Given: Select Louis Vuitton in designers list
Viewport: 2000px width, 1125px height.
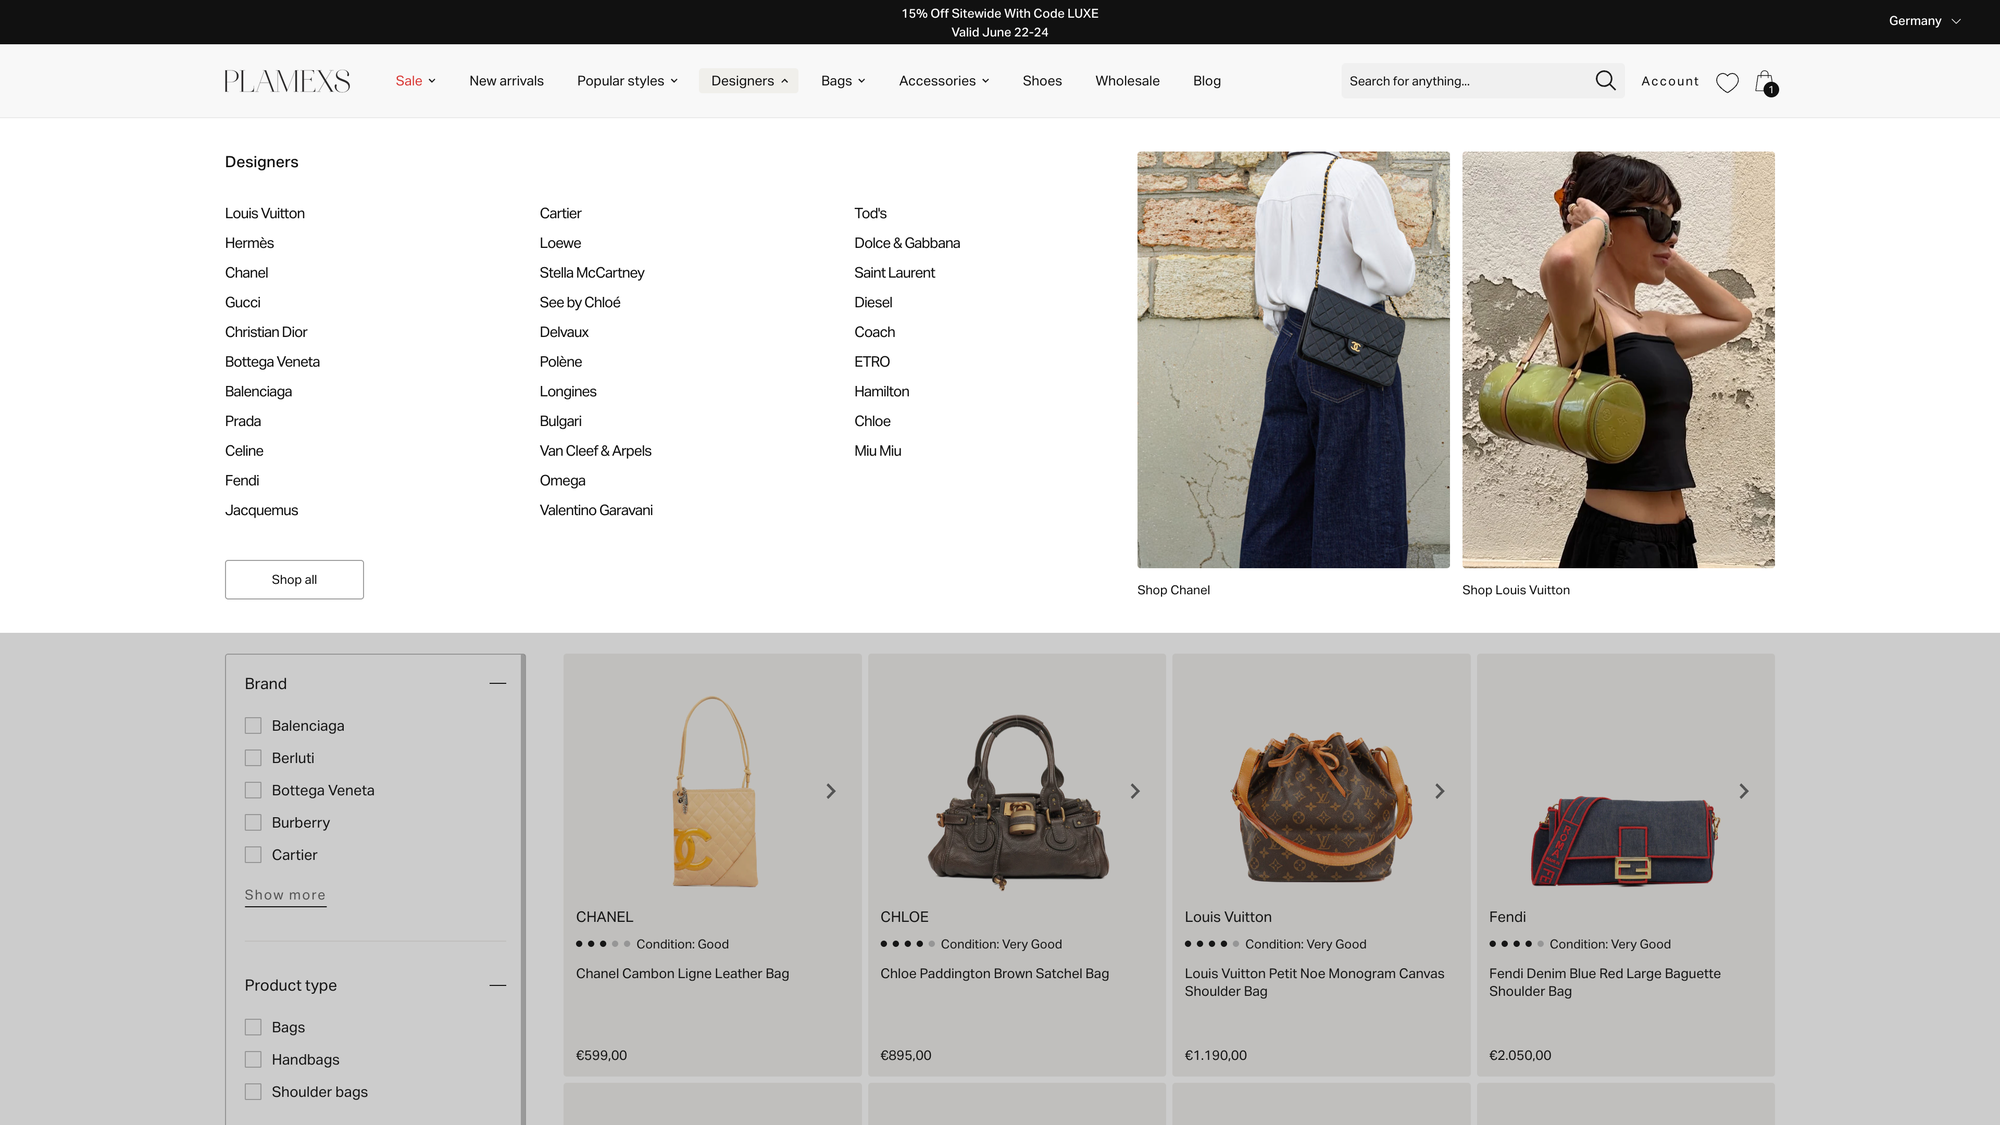Looking at the screenshot, I should [265, 214].
